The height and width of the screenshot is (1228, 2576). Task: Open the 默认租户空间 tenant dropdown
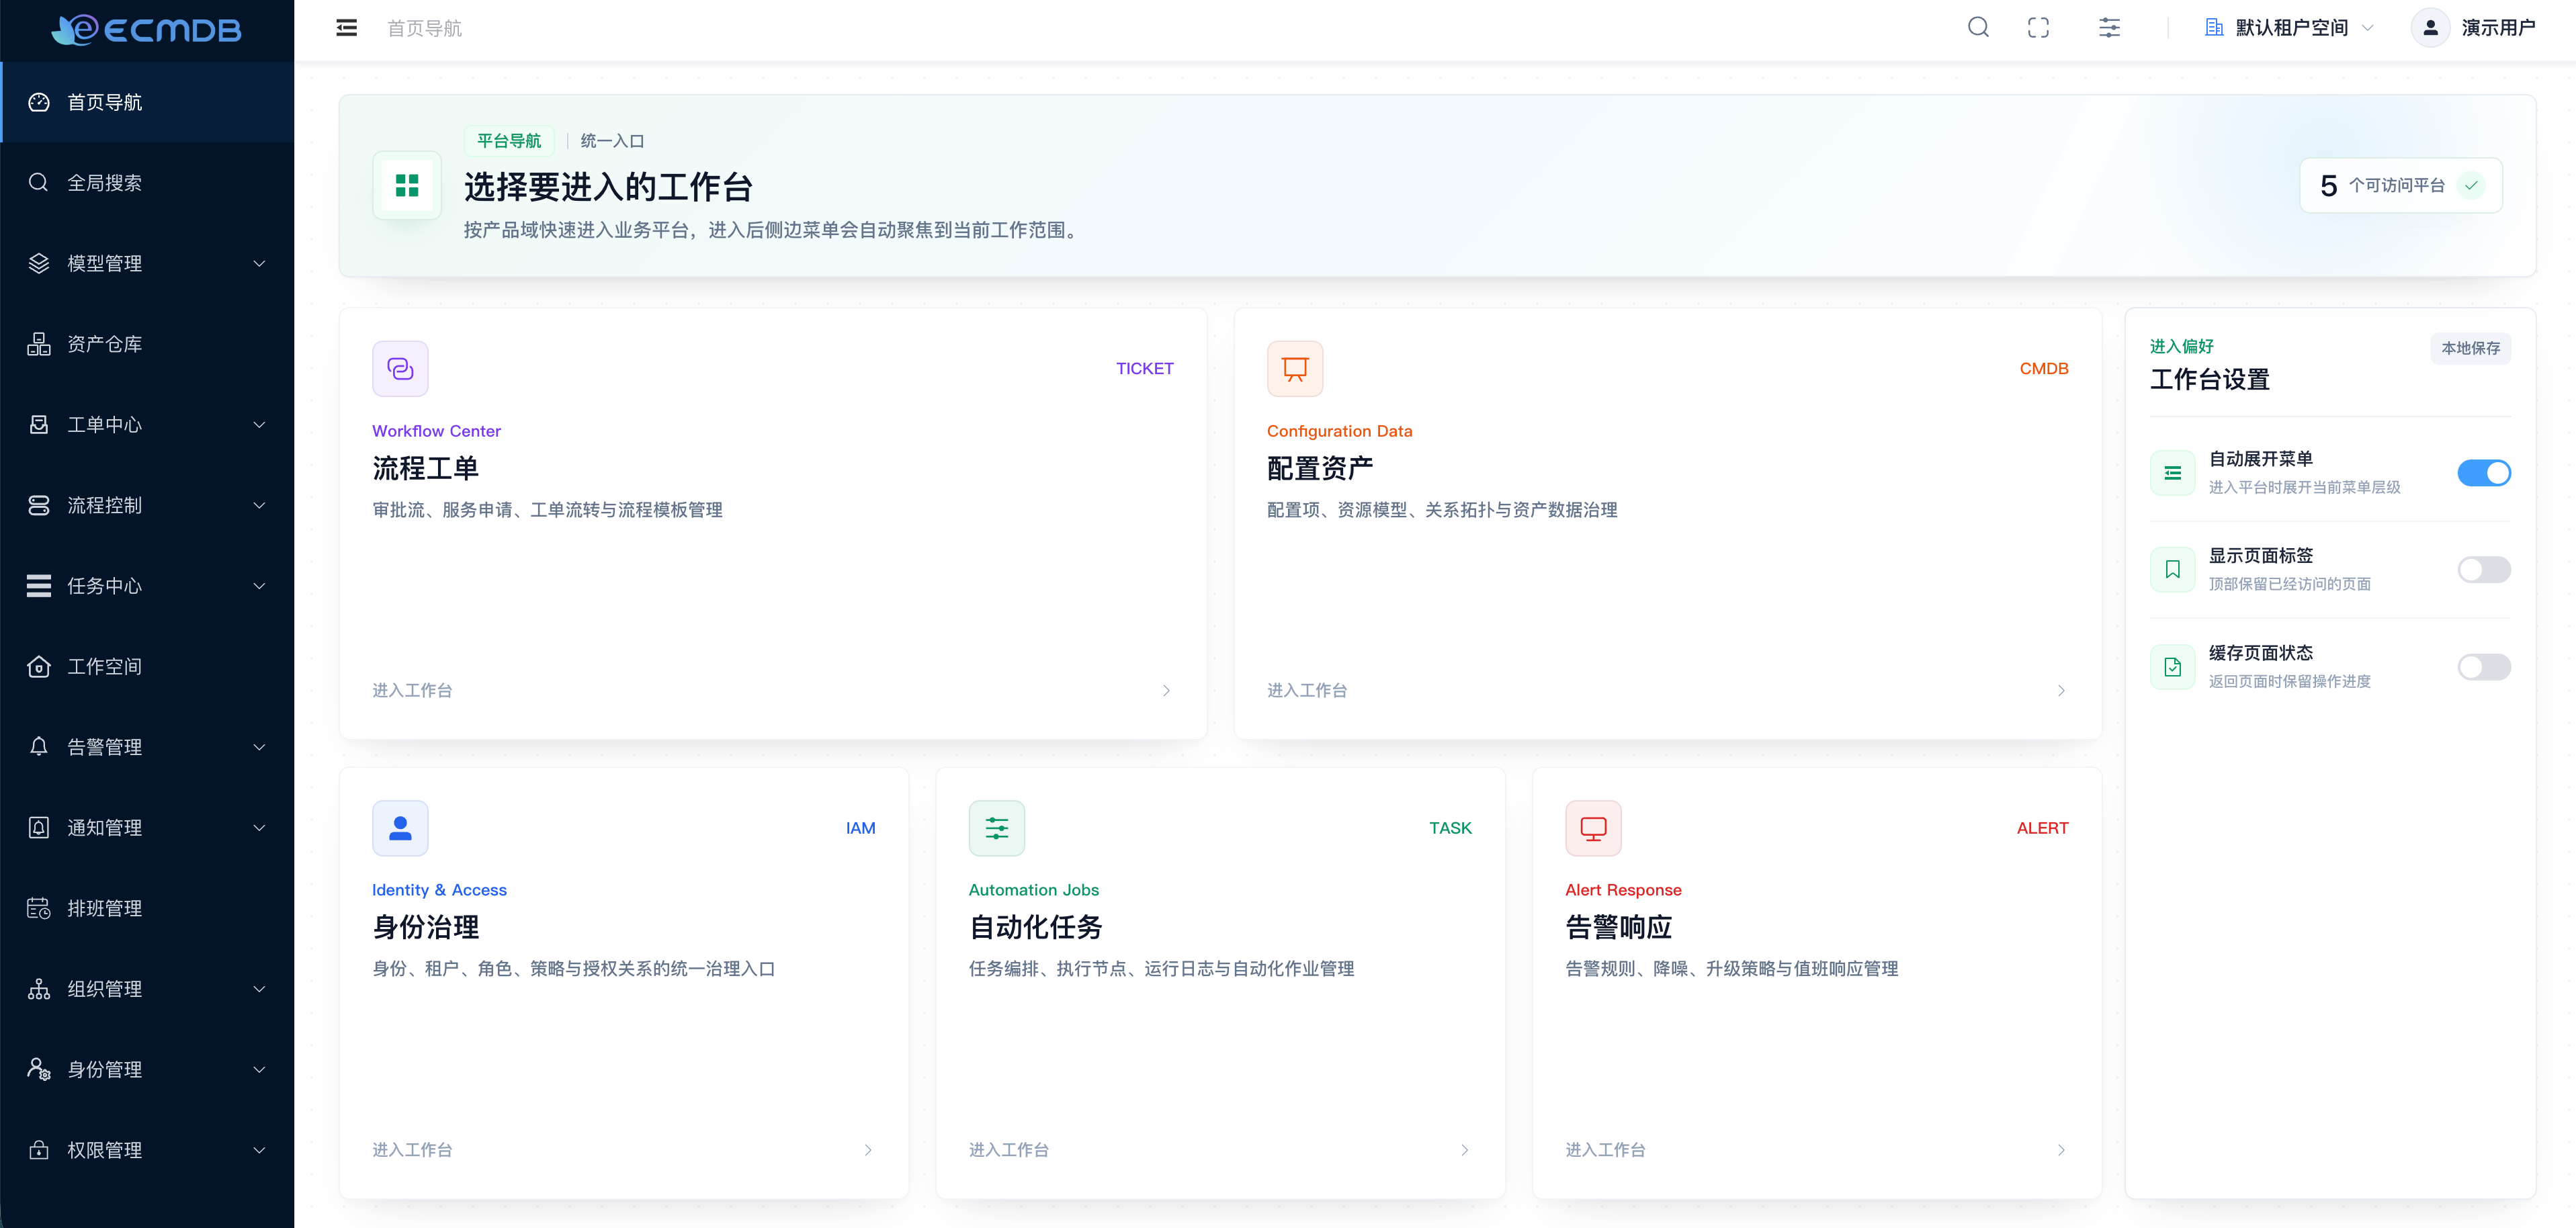point(2289,28)
